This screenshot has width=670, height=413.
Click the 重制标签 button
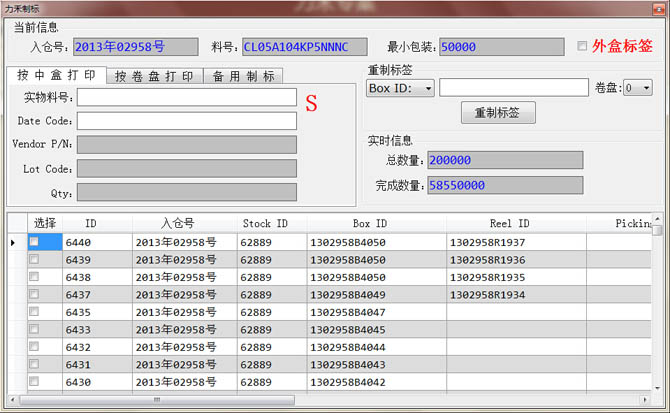(498, 113)
